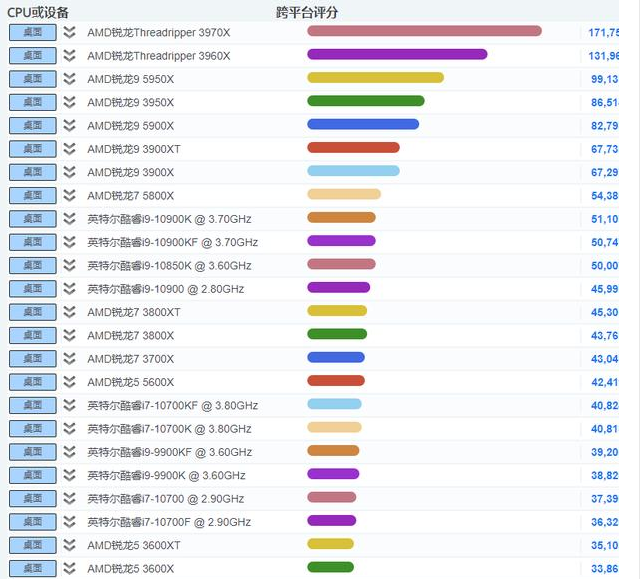Expand the AMD锐龙9 5950X row chevron

coord(69,79)
